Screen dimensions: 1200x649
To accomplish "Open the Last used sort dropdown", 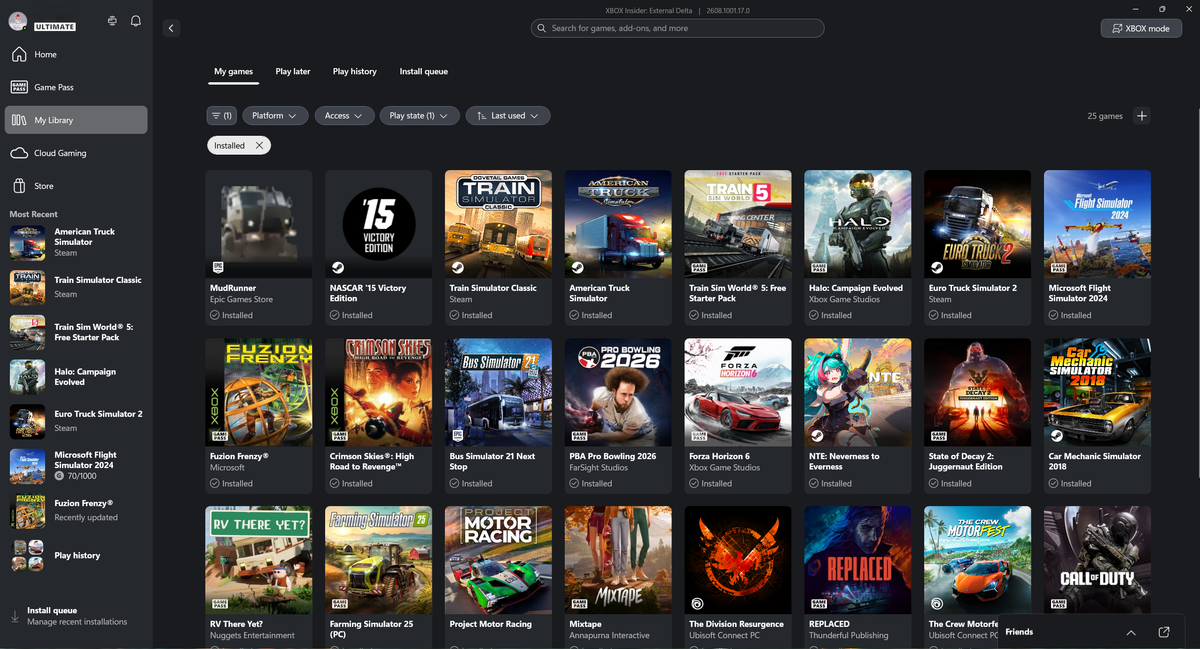I will [x=507, y=116].
